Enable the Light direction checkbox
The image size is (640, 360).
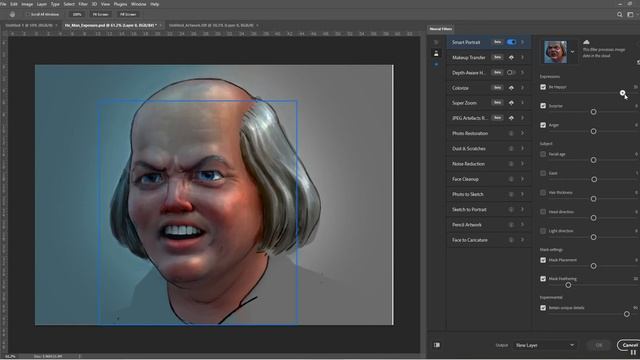coord(543,231)
